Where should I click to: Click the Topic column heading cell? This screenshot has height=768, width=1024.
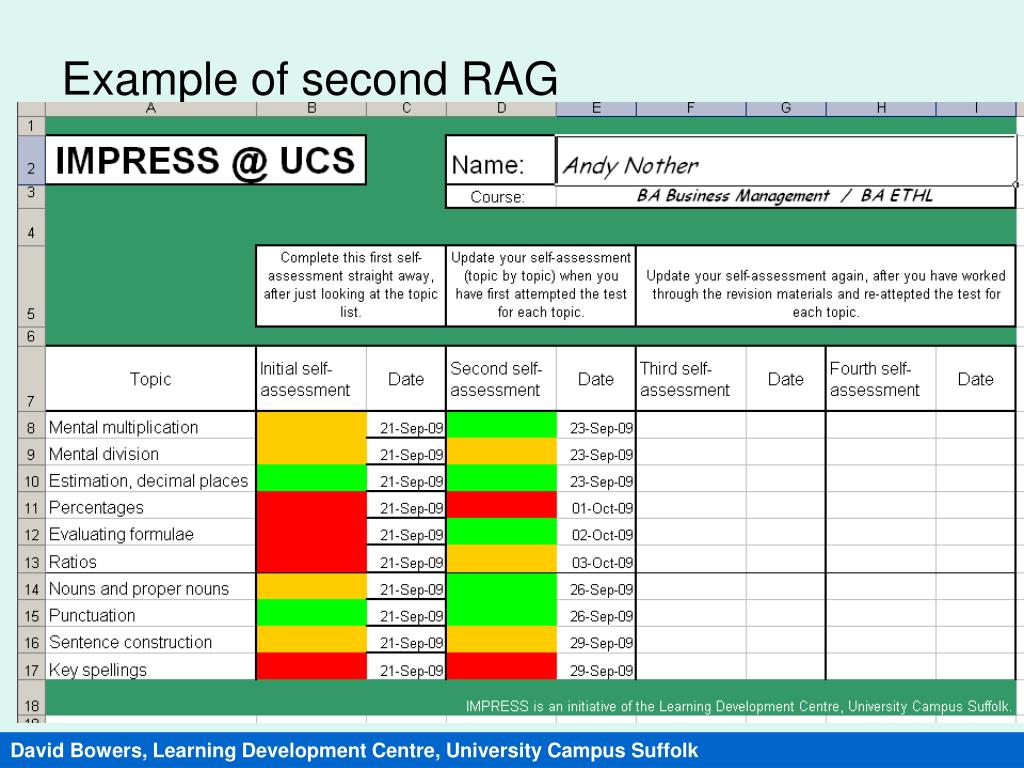click(x=150, y=379)
